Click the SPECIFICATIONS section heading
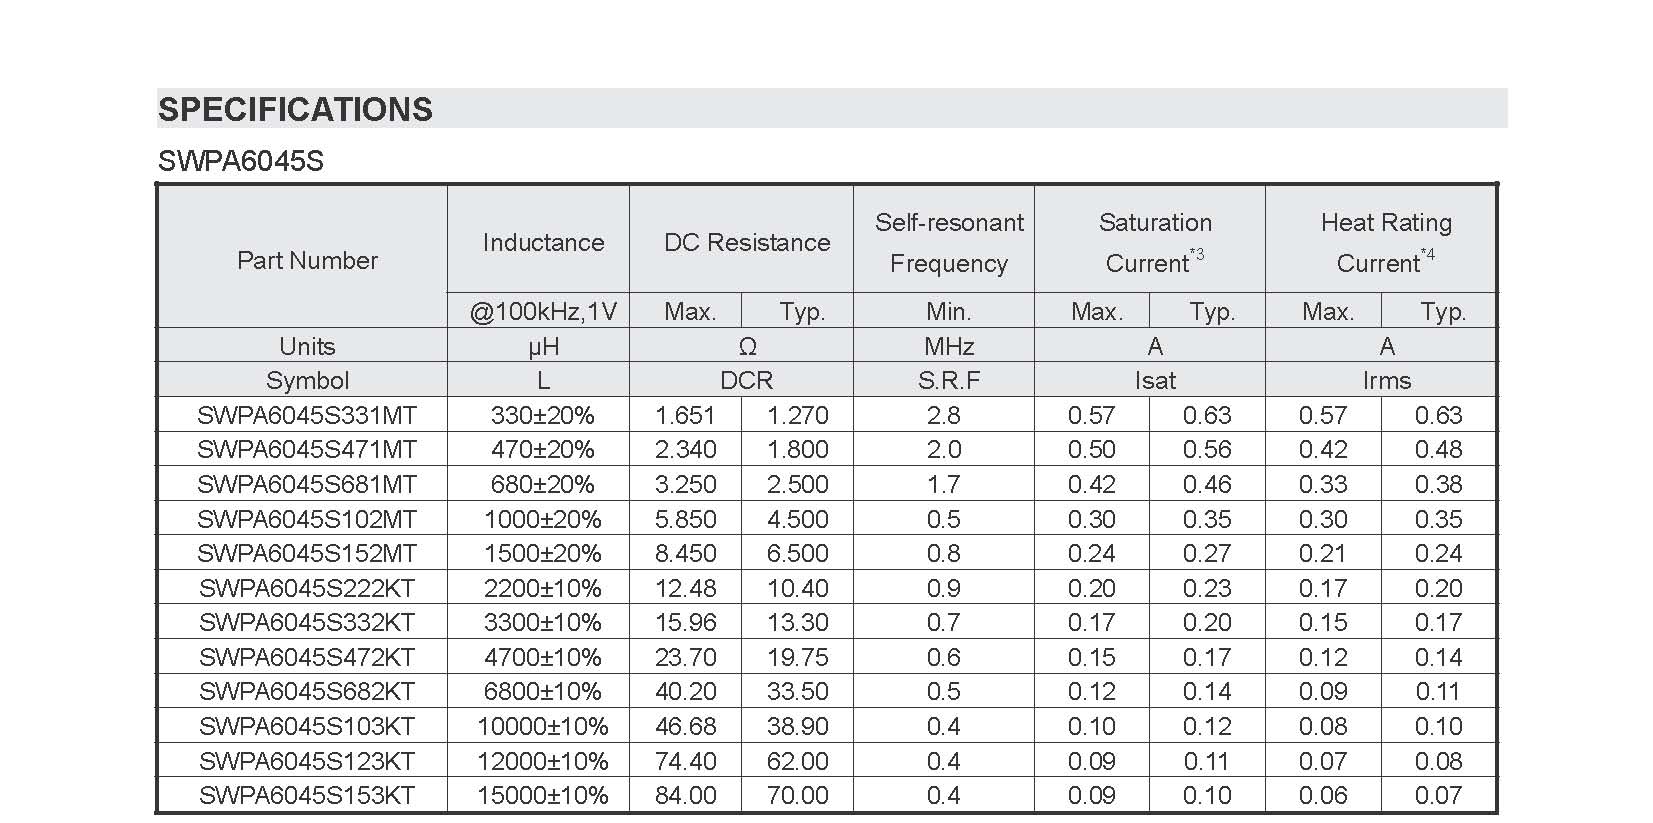This screenshot has width=1653, height=823. (x=295, y=109)
